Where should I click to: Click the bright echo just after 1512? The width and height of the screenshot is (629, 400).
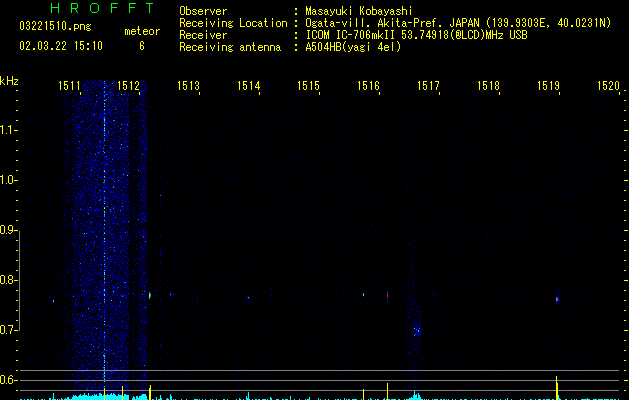tap(150, 295)
